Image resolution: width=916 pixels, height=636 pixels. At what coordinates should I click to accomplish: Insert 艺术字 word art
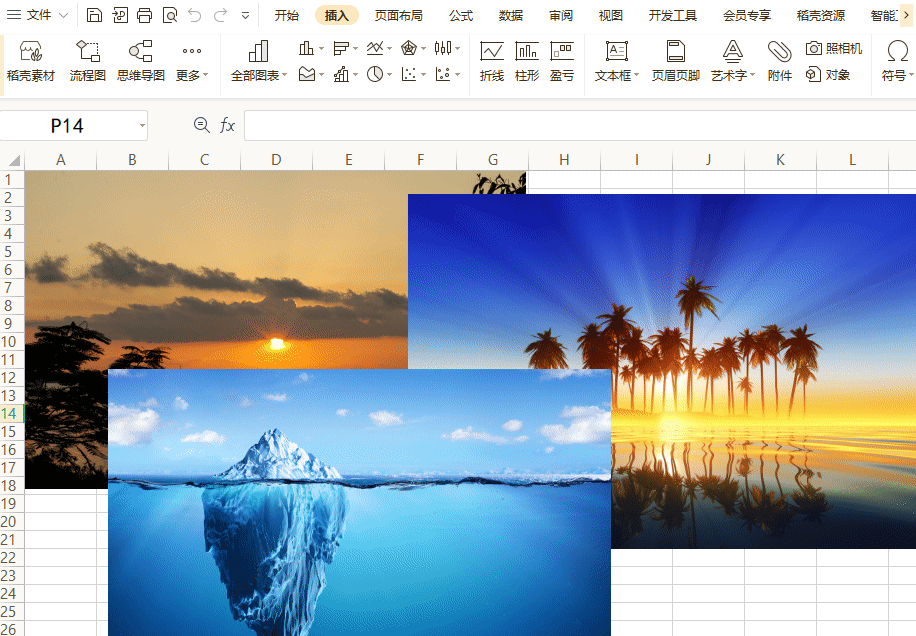click(733, 61)
